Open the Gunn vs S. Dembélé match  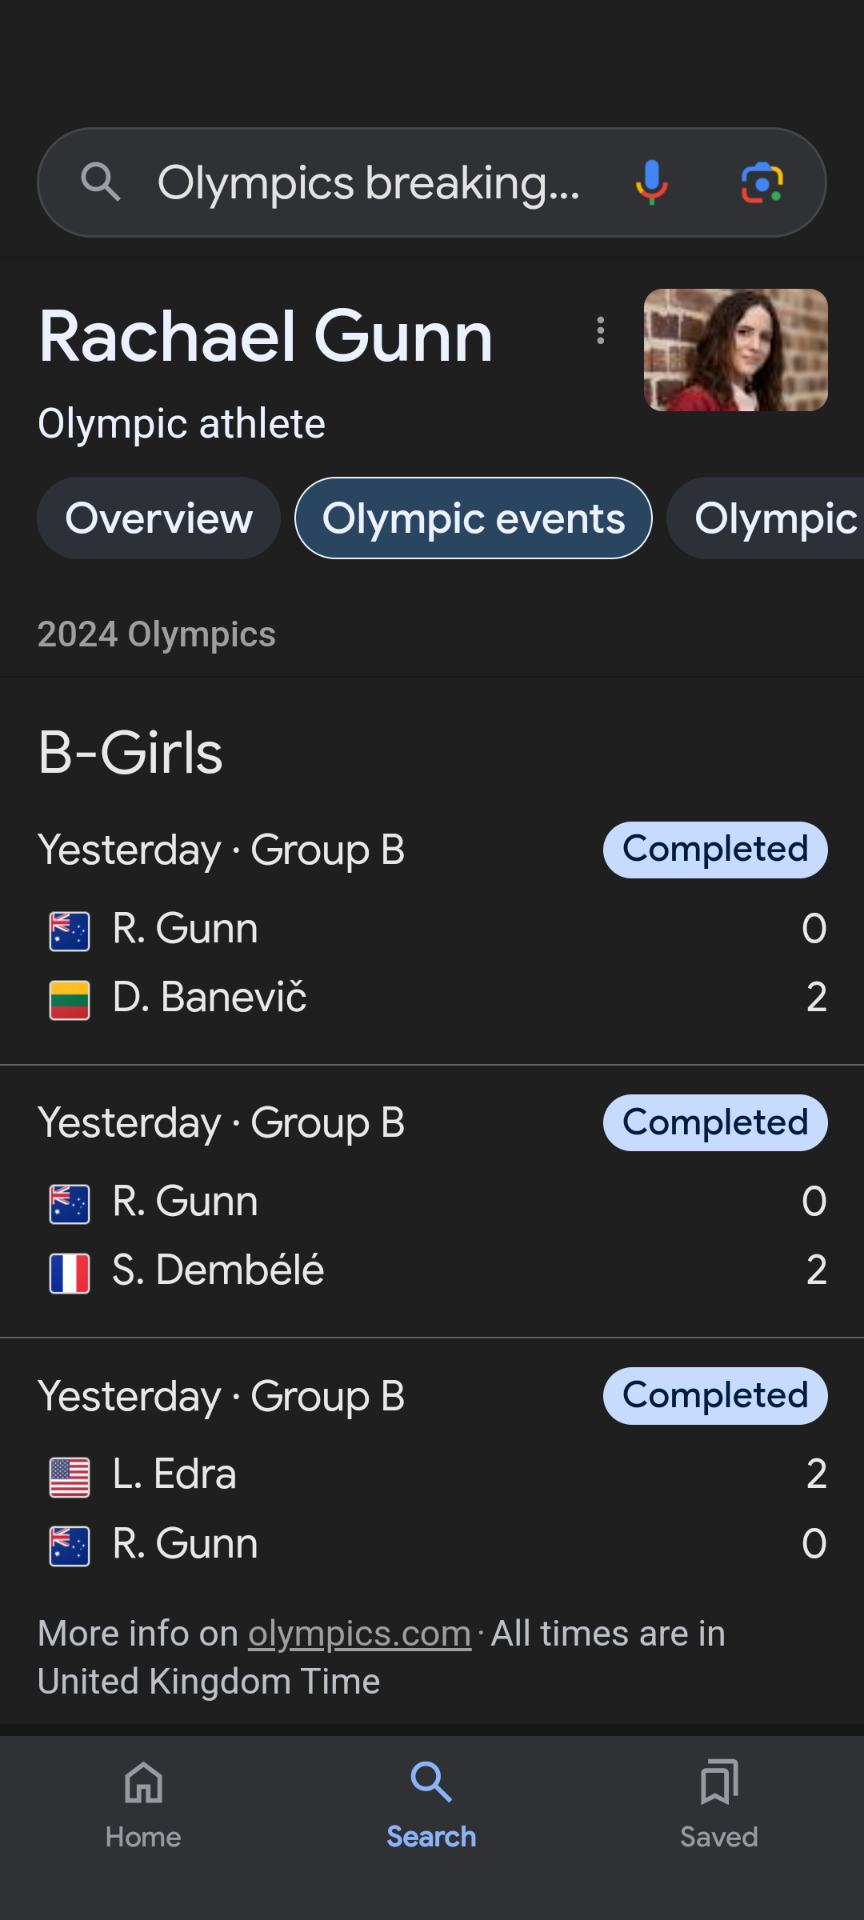[432, 1201]
